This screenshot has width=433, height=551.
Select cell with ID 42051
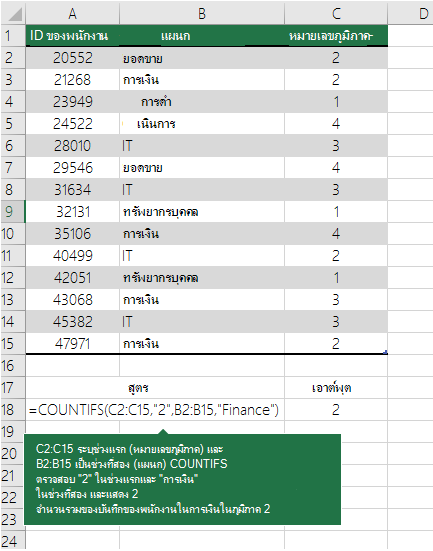[x=72, y=278]
